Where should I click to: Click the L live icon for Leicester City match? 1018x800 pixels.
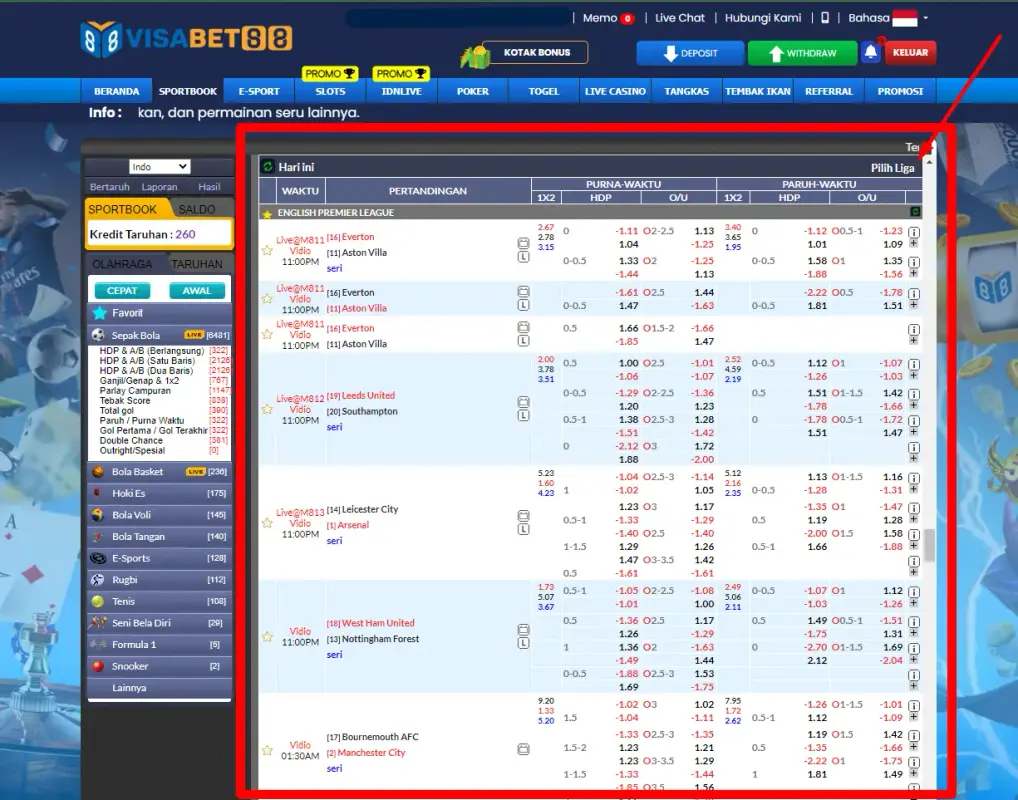pos(523,529)
